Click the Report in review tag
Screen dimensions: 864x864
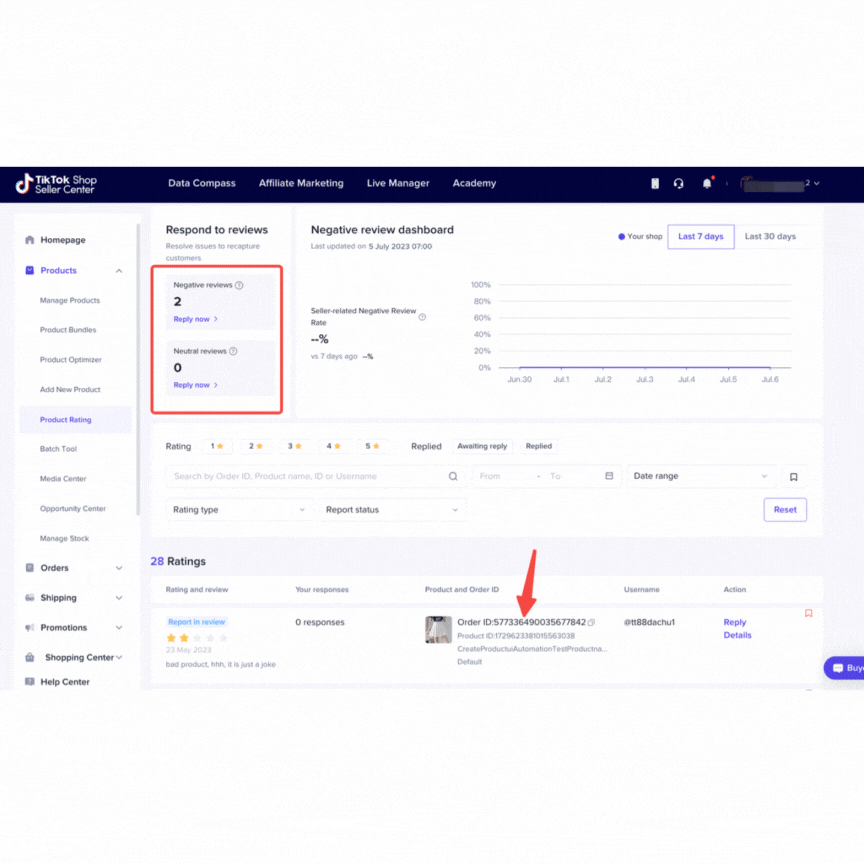(x=197, y=622)
